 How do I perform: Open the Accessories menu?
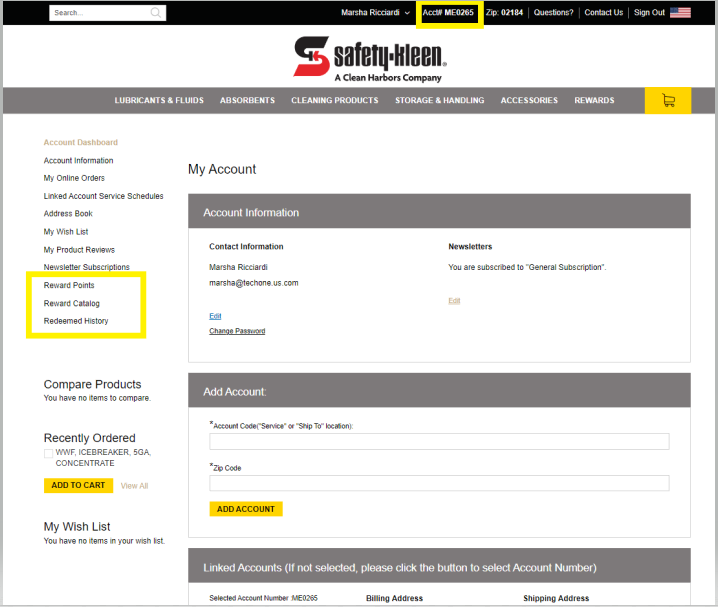[x=529, y=100]
